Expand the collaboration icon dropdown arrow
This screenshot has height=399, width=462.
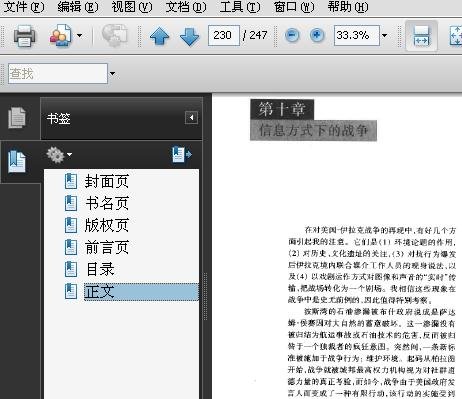pos(79,35)
